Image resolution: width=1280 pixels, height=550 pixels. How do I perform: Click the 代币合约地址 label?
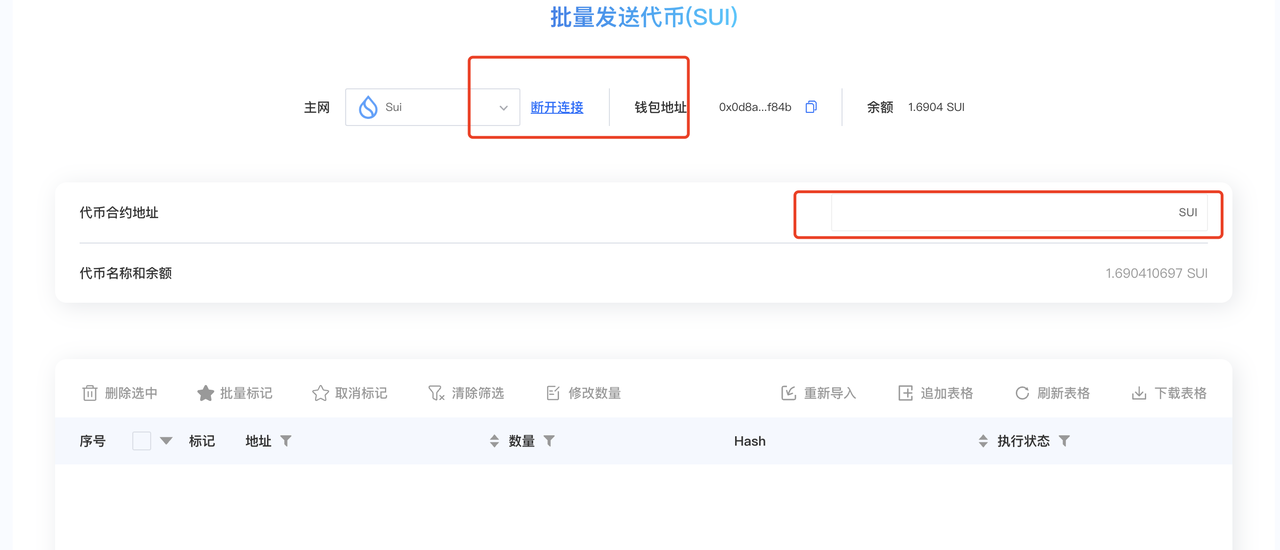[x=119, y=212]
